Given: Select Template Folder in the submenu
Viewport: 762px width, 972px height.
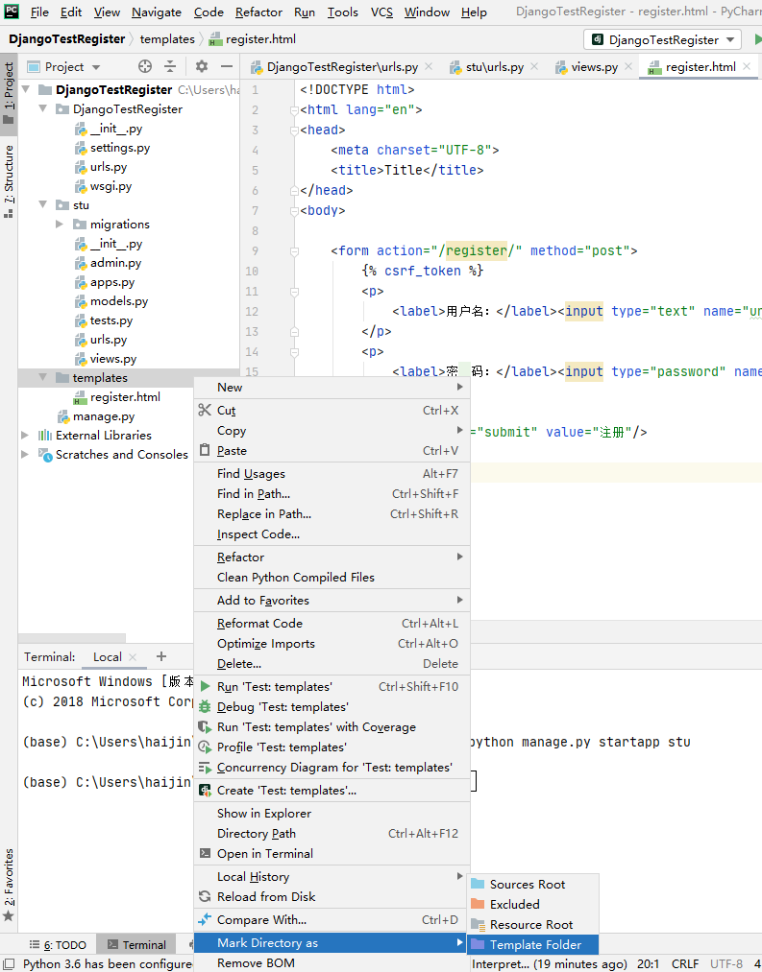Looking at the screenshot, I should click(535, 945).
